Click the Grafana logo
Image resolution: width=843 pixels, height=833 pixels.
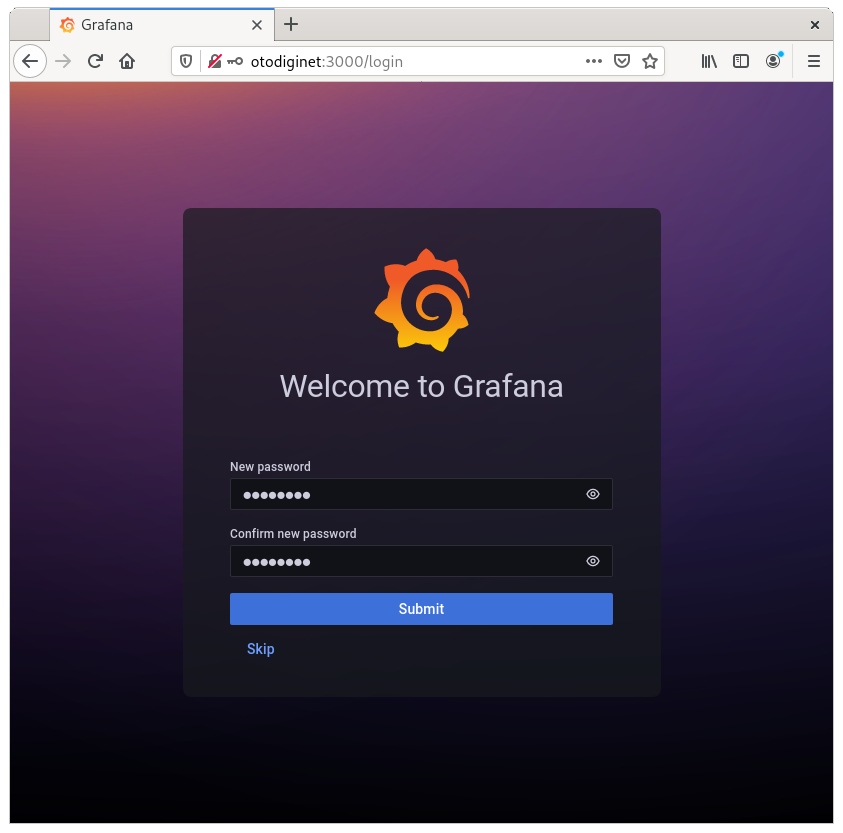(423, 300)
